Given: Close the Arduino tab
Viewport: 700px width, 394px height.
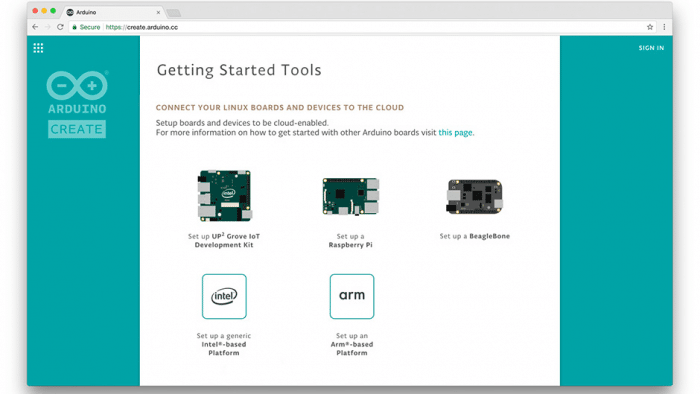Looking at the screenshot, I should coord(158,12).
